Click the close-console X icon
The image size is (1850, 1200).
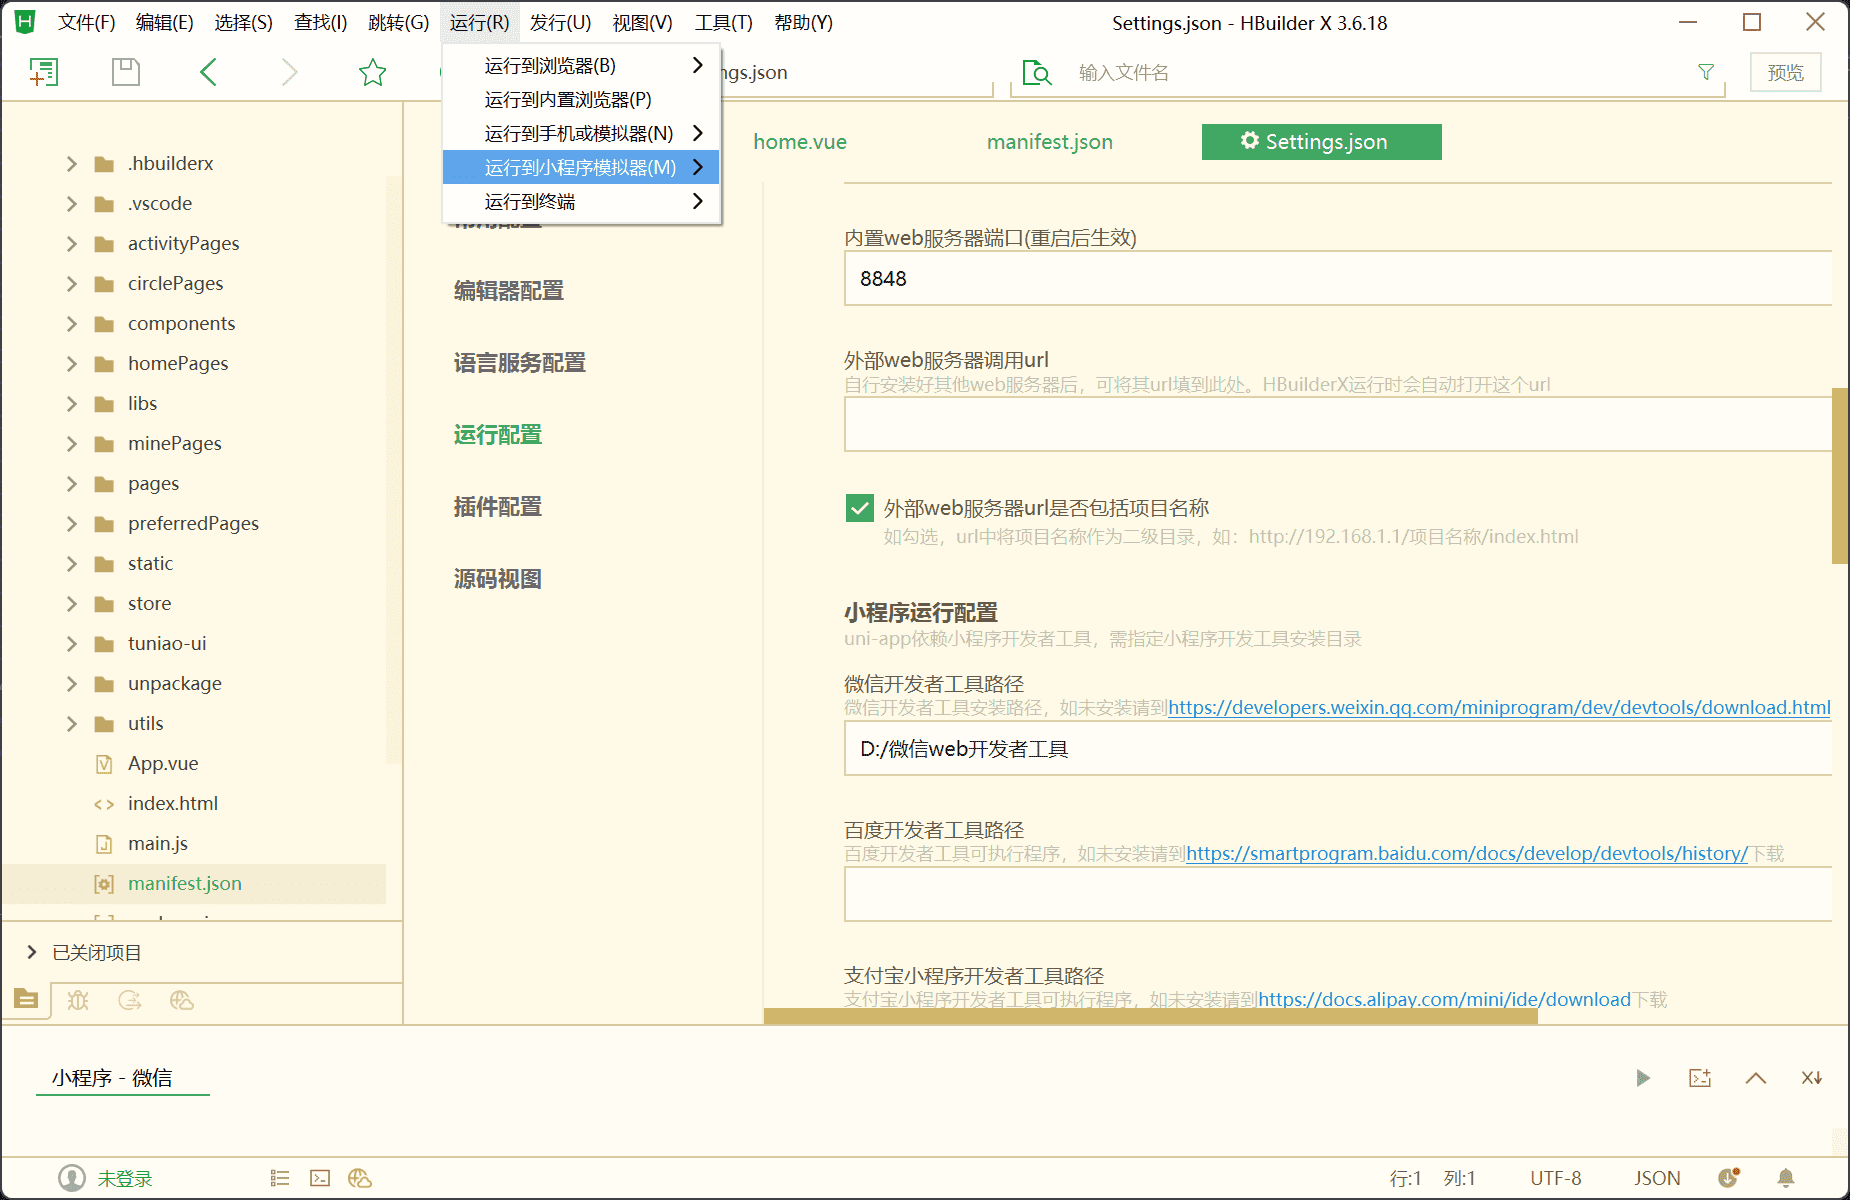1811,1078
